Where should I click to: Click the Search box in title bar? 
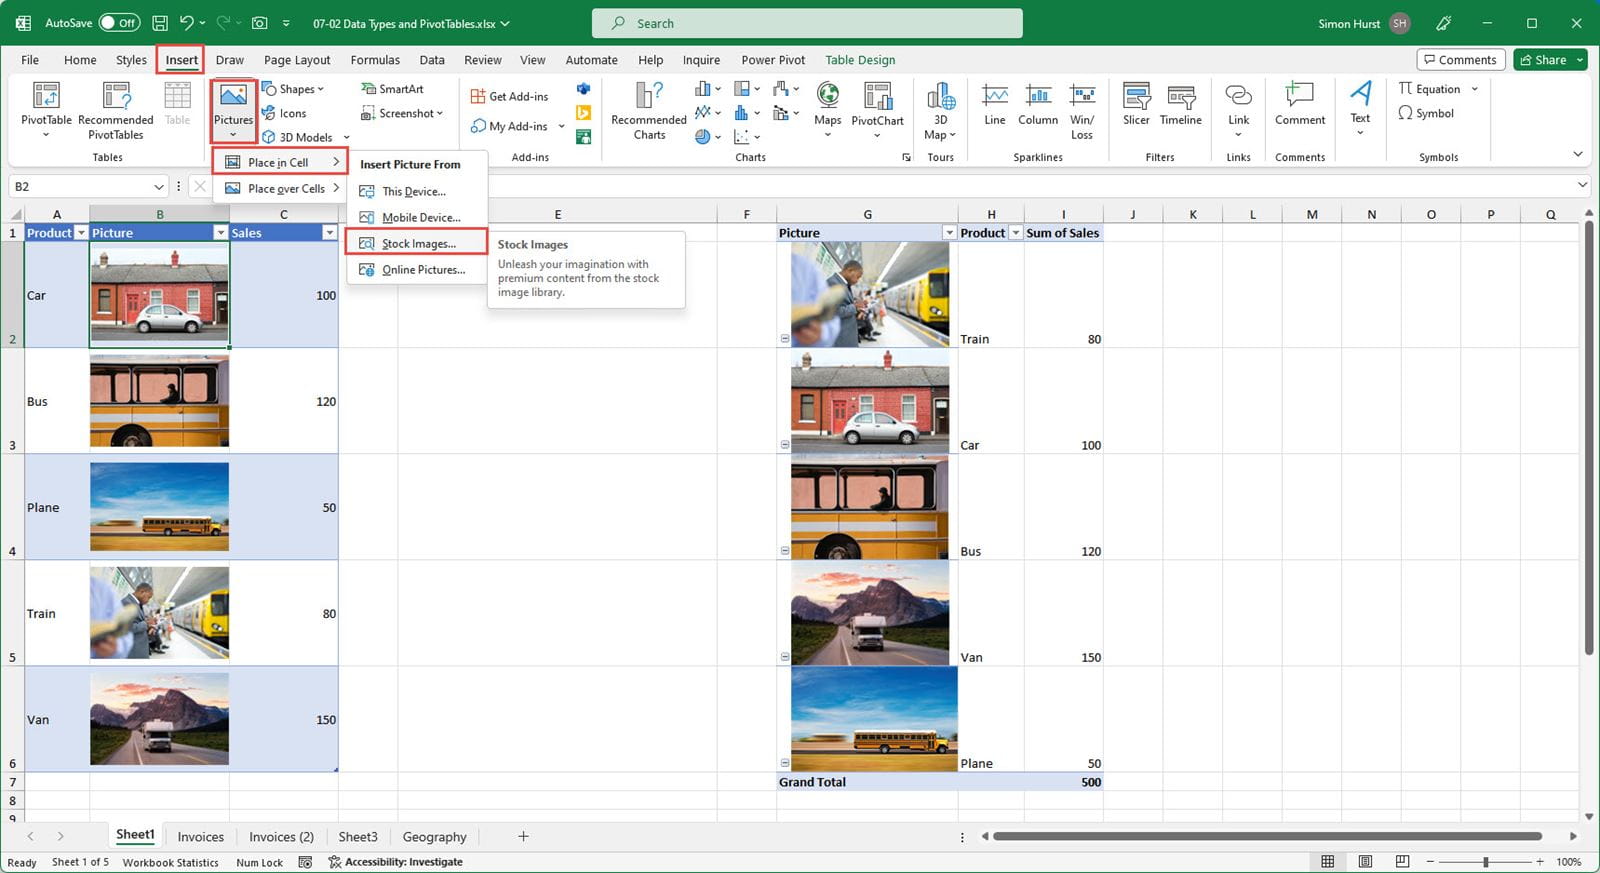807,23
